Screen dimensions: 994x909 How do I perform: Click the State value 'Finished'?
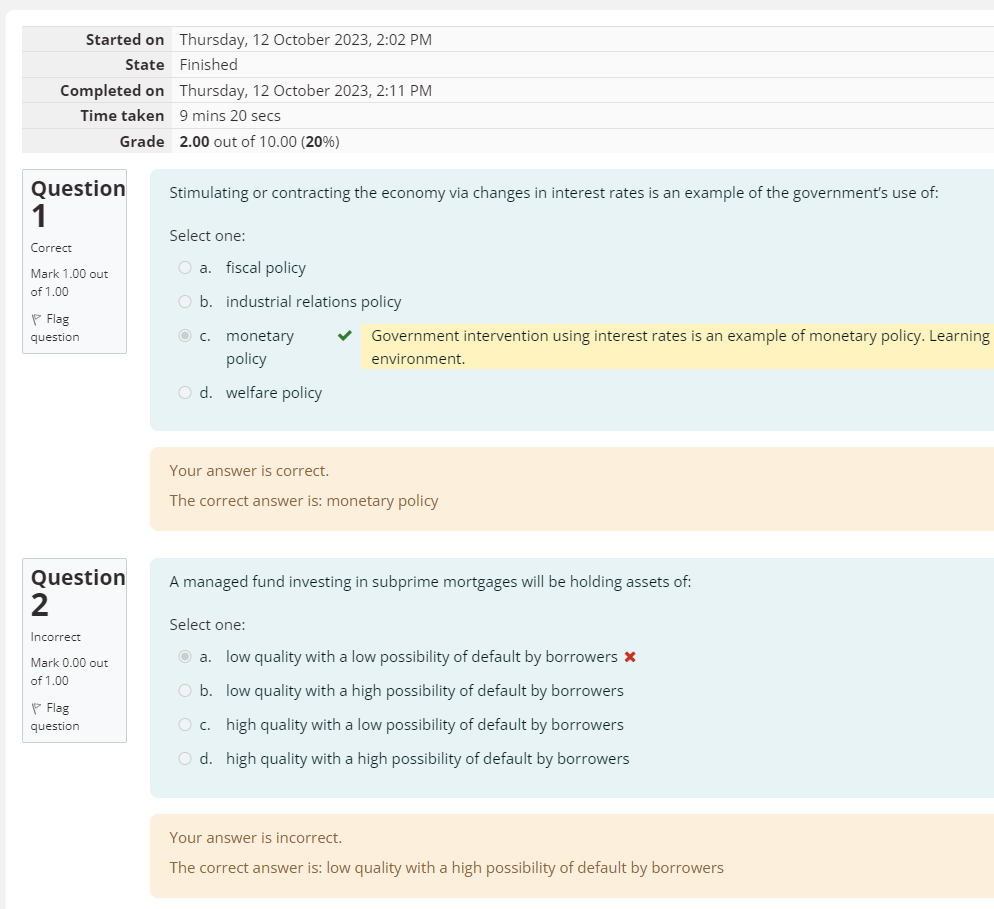click(209, 65)
